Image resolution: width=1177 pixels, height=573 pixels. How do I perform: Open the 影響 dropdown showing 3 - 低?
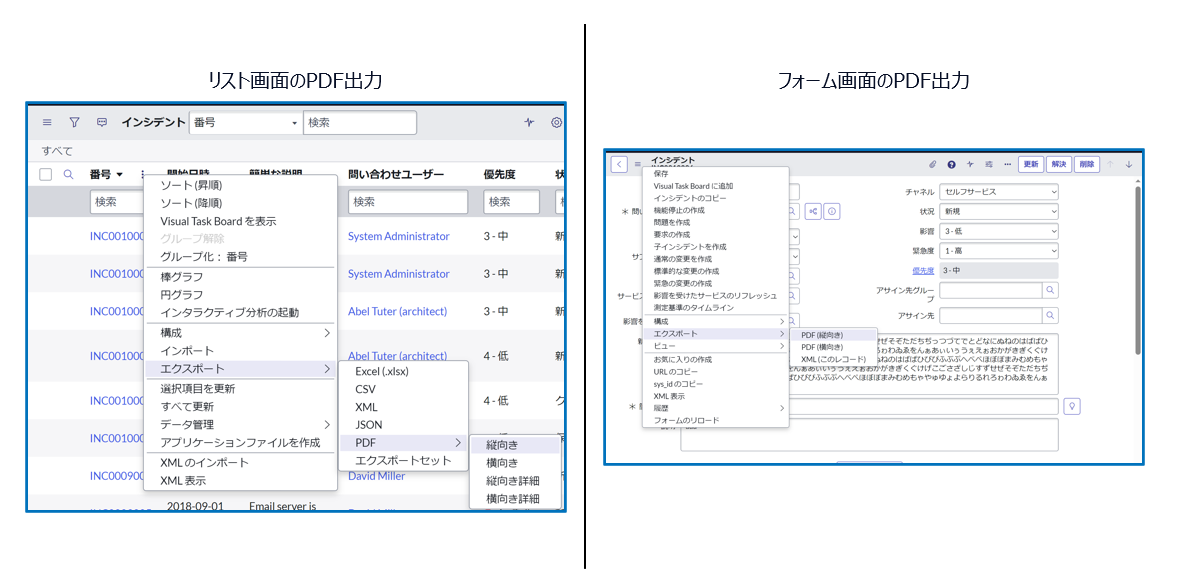[x=998, y=231]
